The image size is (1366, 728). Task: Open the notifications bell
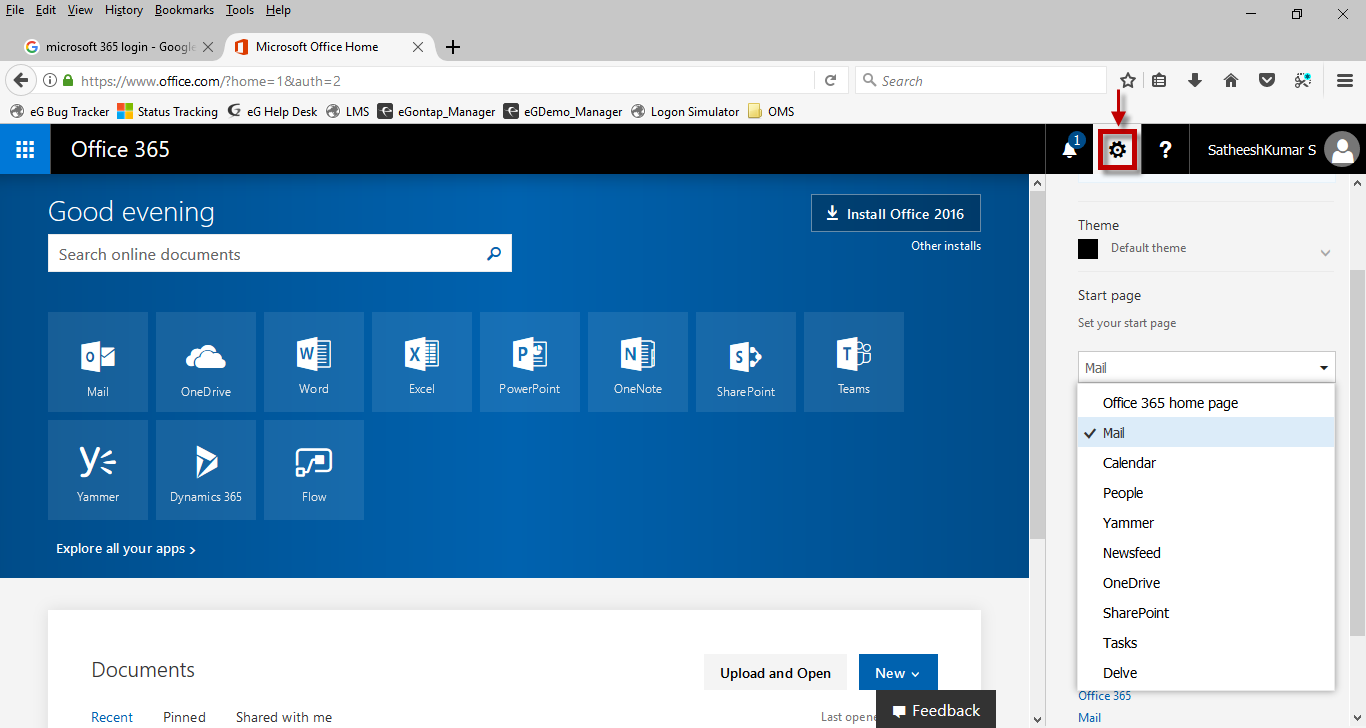(x=1070, y=149)
